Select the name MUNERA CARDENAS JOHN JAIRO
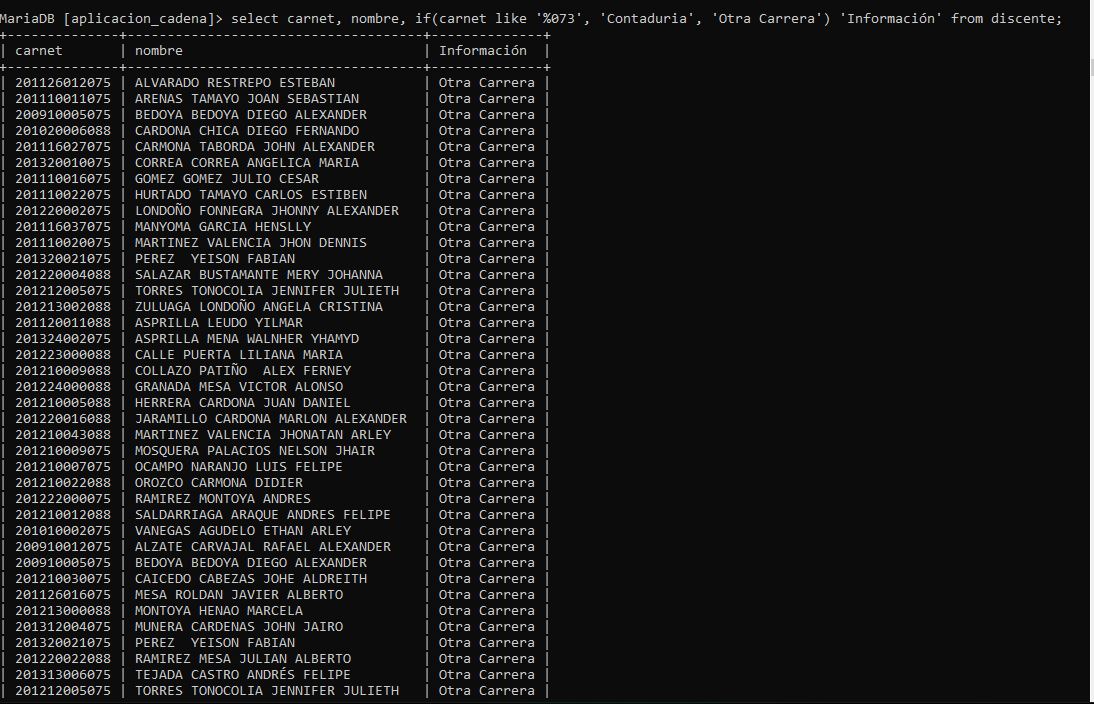Image resolution: width=1094 pixels, height=704 pixels. tap(239, 627)
